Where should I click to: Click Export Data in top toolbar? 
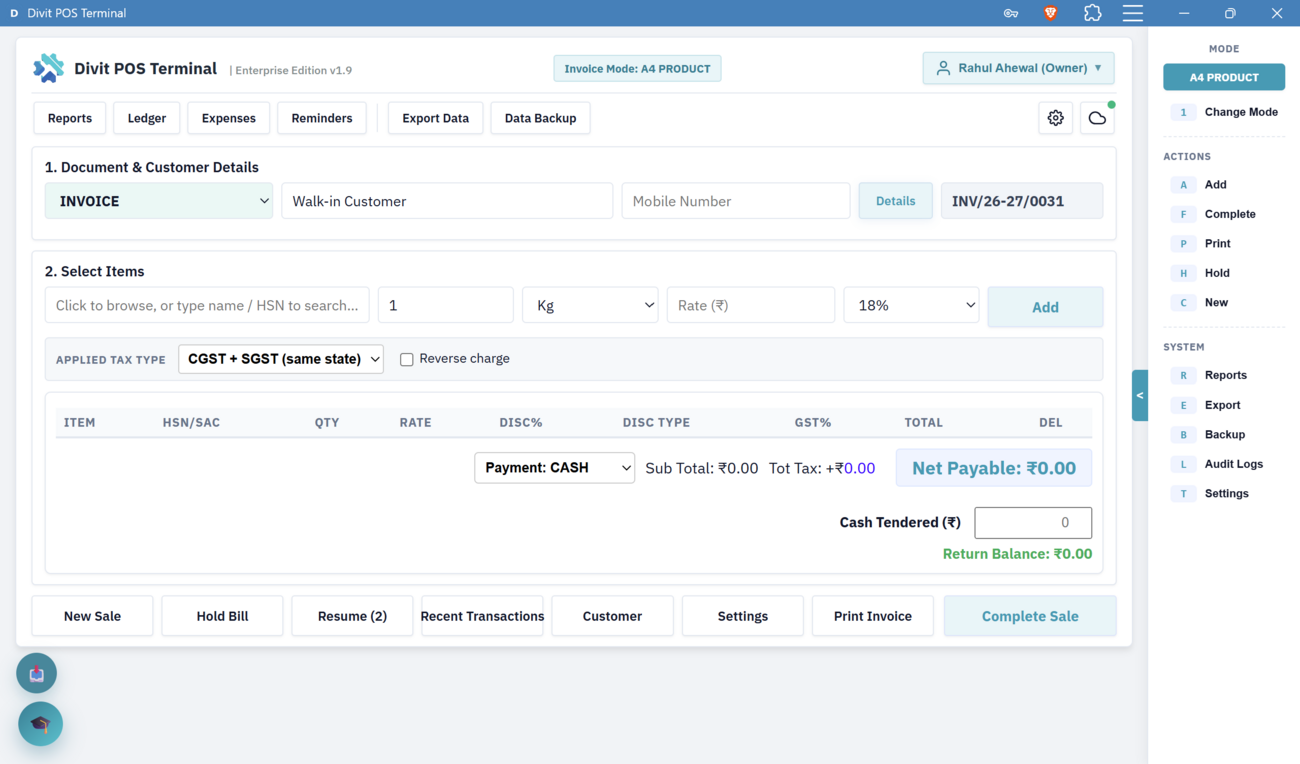click(435, 118)
